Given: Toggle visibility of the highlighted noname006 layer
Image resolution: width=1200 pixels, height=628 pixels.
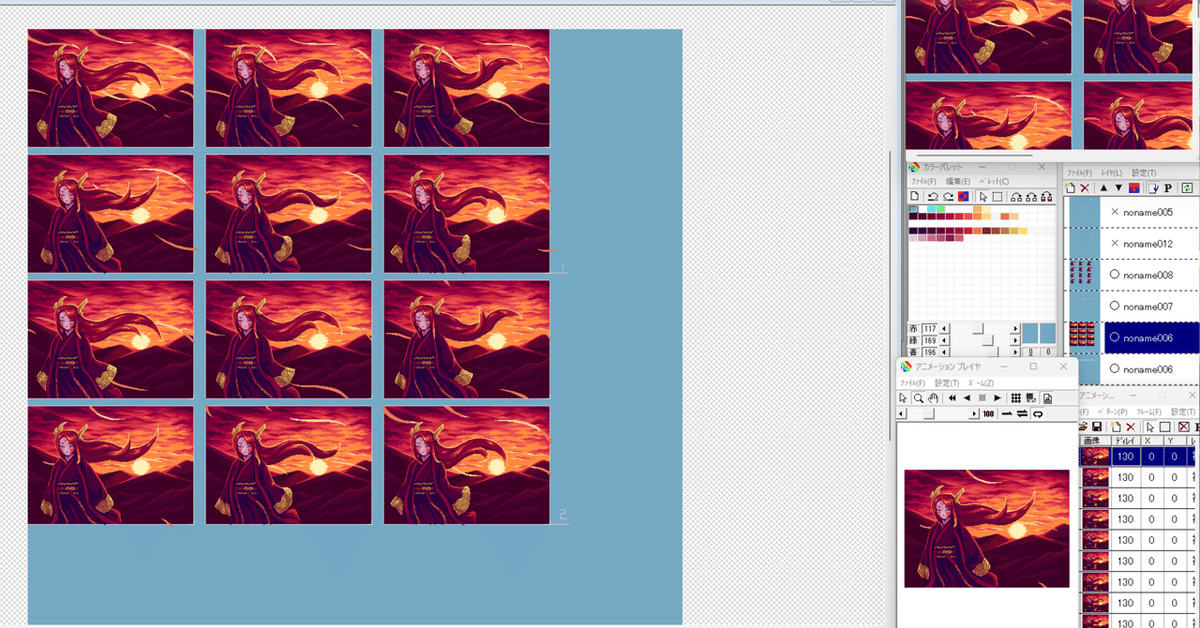Looking at the screenshot, I should (1115, 337).
